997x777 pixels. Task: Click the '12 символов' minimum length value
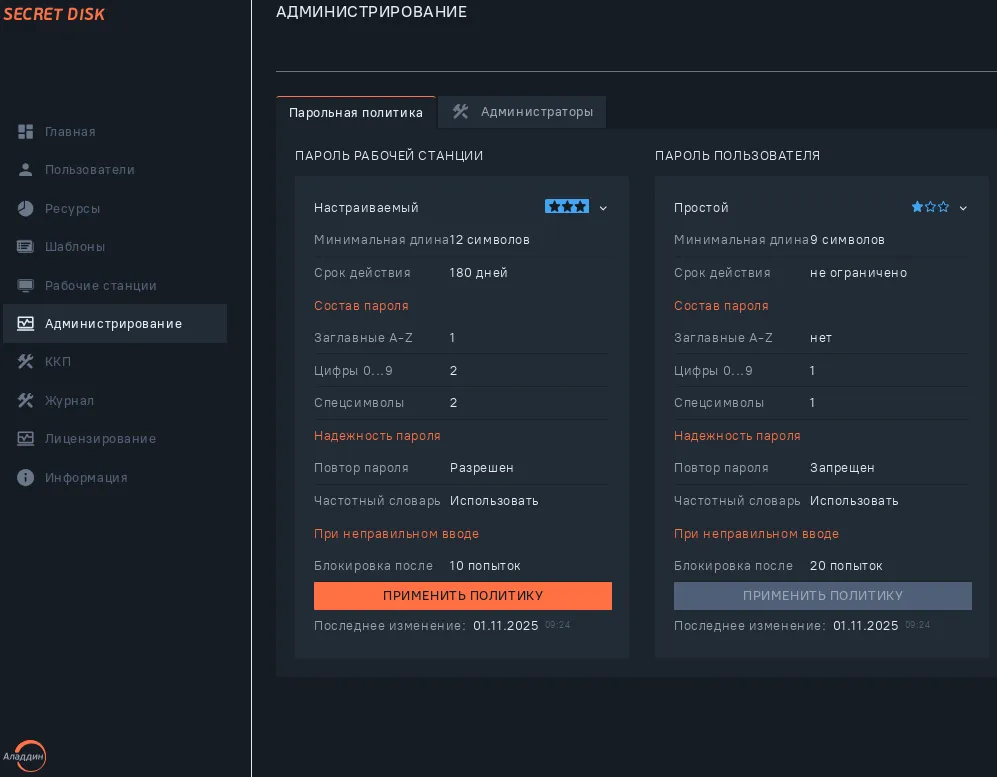coord(490,240)
